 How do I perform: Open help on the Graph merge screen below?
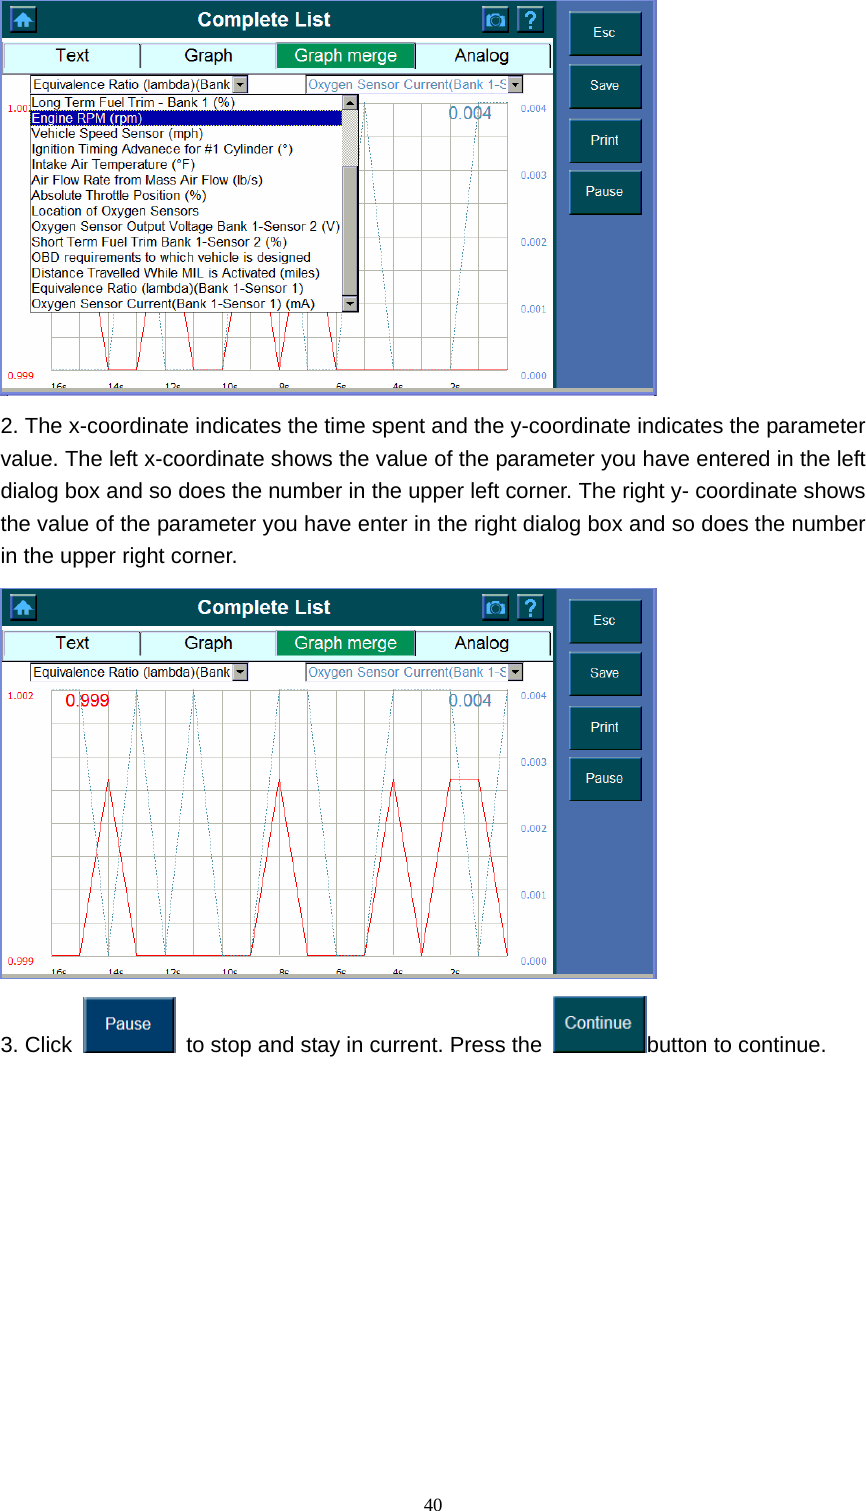[531, 607]
